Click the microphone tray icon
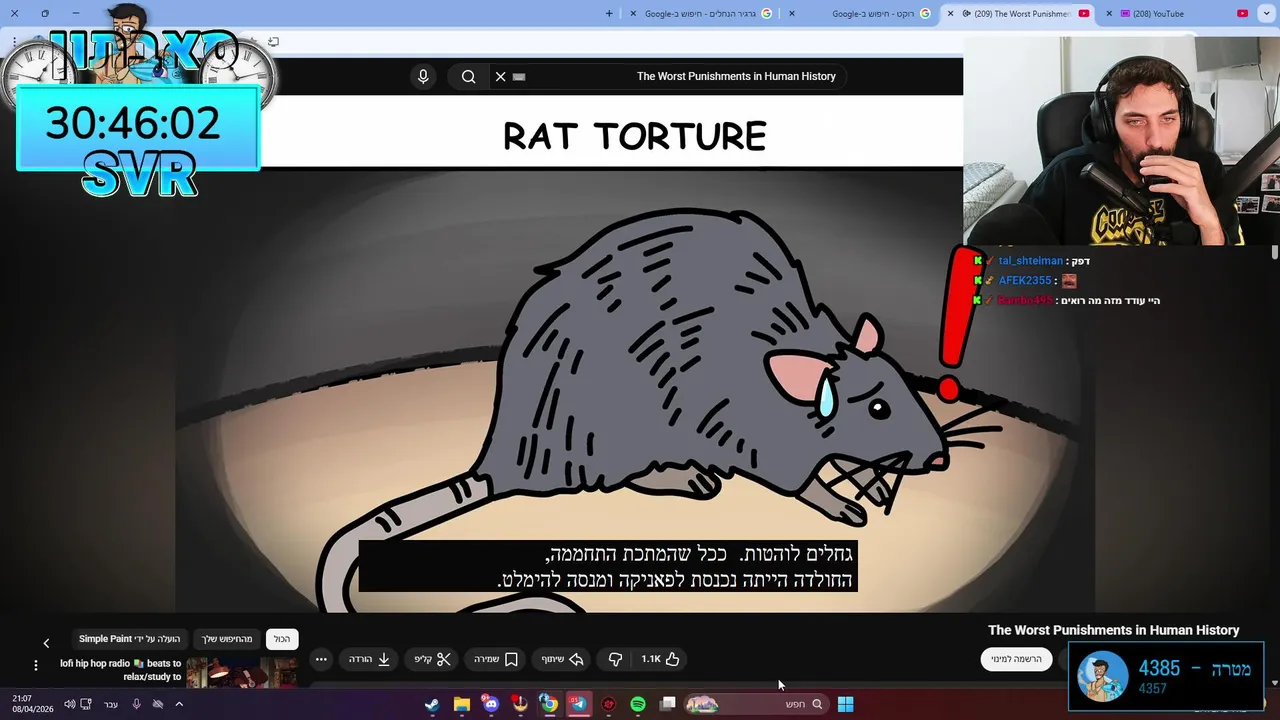 137,704
